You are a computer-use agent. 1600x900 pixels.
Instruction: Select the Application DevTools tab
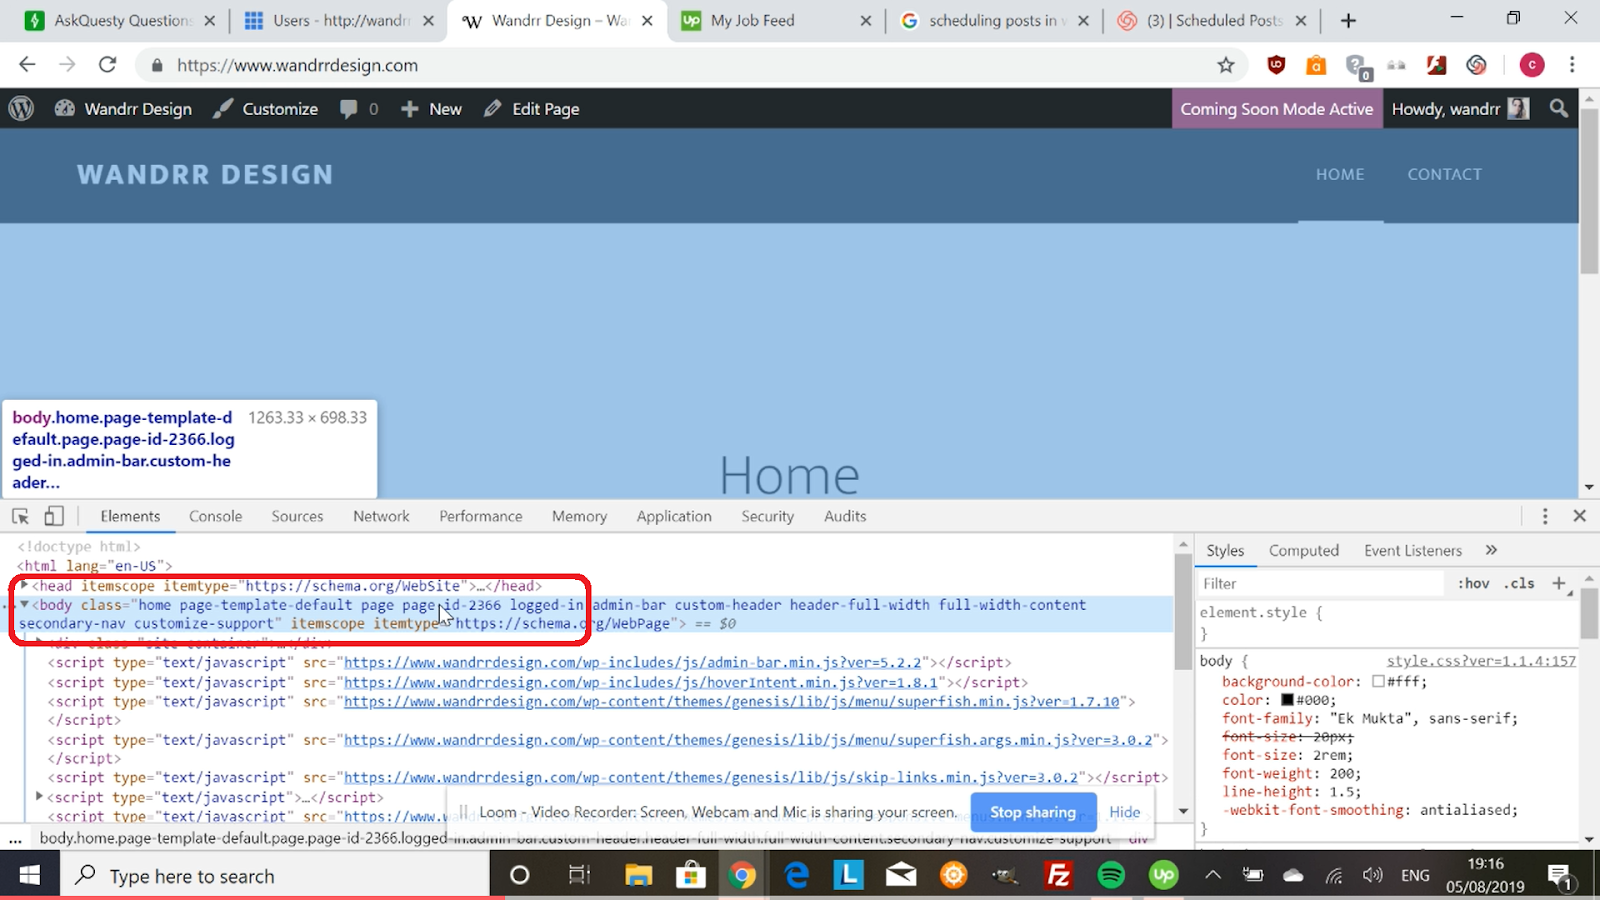point(674,516)
